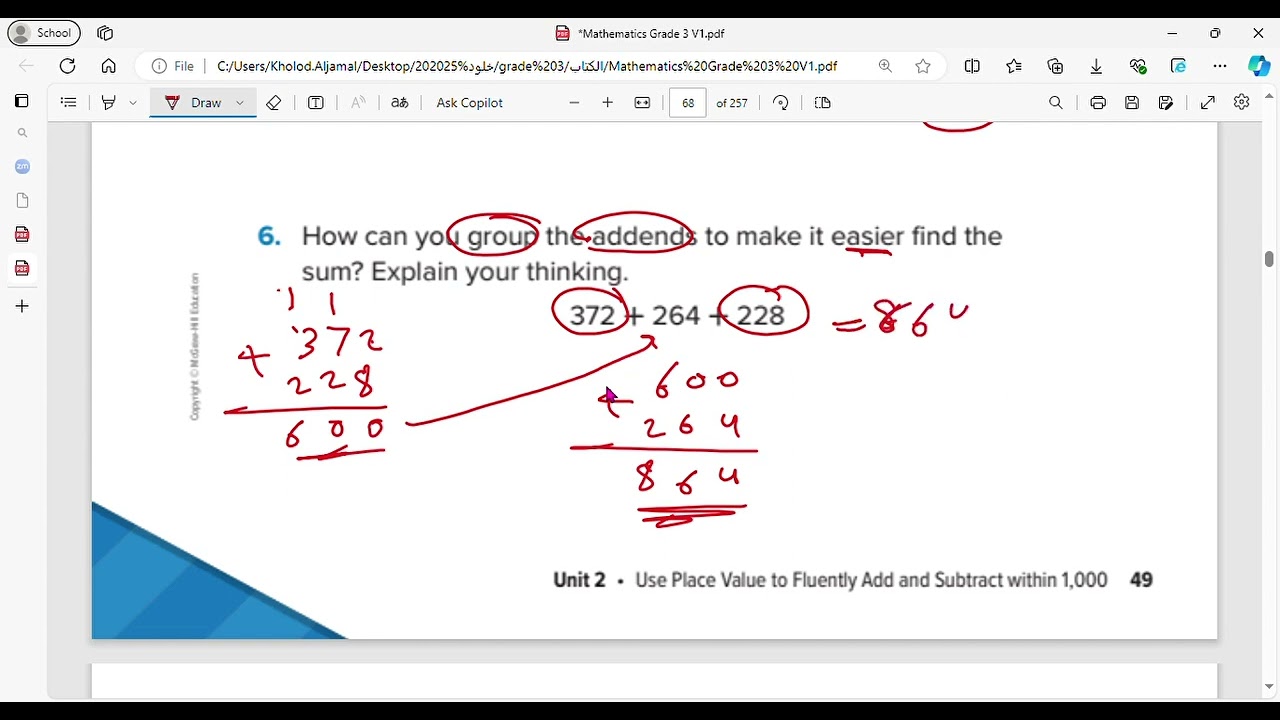This screenshot has height=720, width=1280.
Task: Click the vertical scrollbar thumb
Action: click(x=1269, y=259)
